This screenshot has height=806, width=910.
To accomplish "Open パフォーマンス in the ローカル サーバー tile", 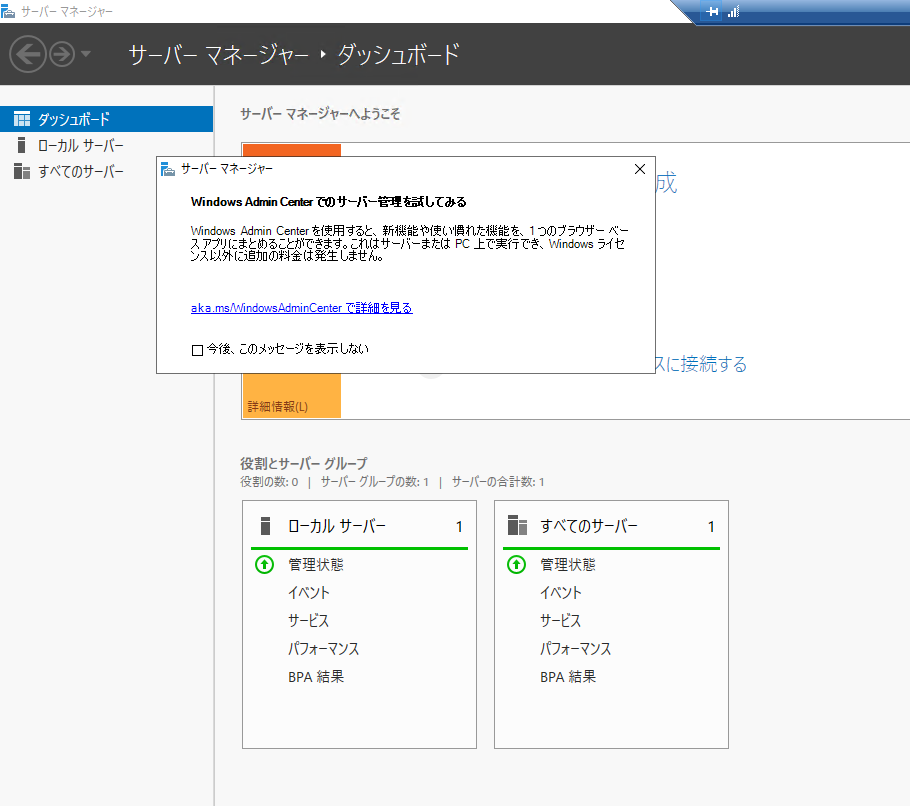I will pyautogui.click(x=323, y=648).
